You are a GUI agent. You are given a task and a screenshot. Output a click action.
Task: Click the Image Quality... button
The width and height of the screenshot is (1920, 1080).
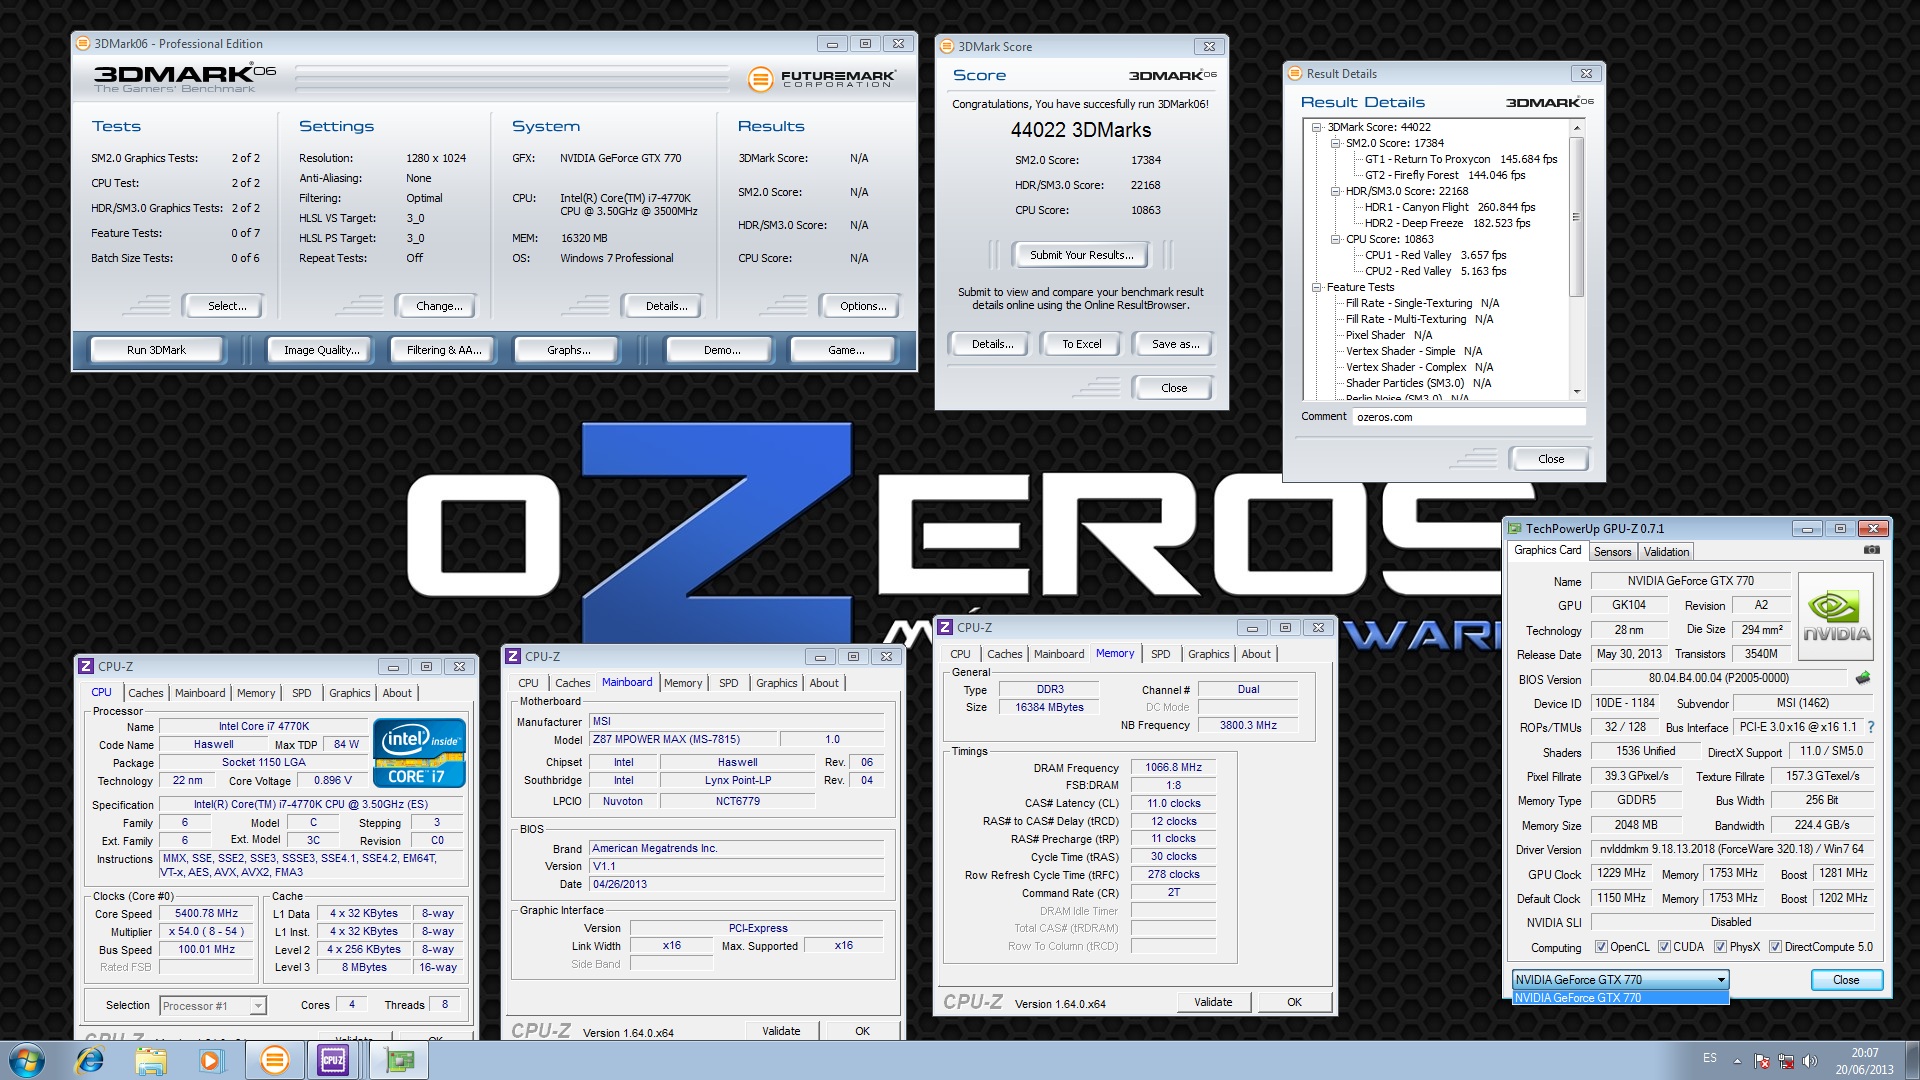[x=320, y=350]
